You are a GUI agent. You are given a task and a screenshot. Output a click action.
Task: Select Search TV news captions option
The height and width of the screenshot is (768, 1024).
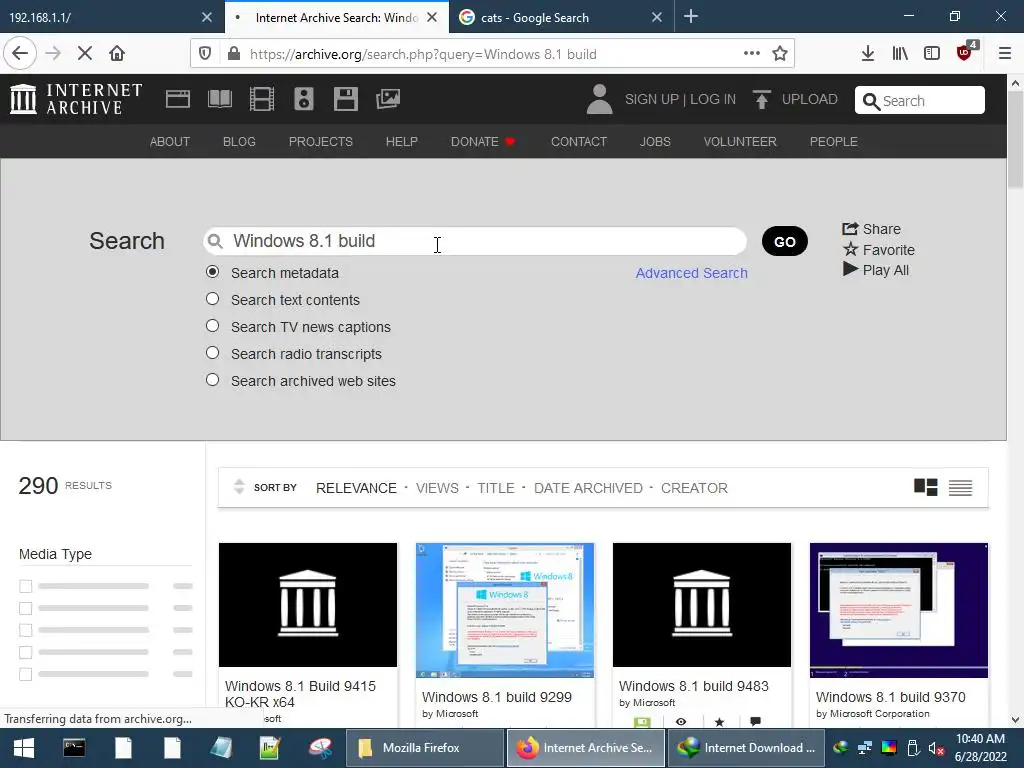coord(212,325)
